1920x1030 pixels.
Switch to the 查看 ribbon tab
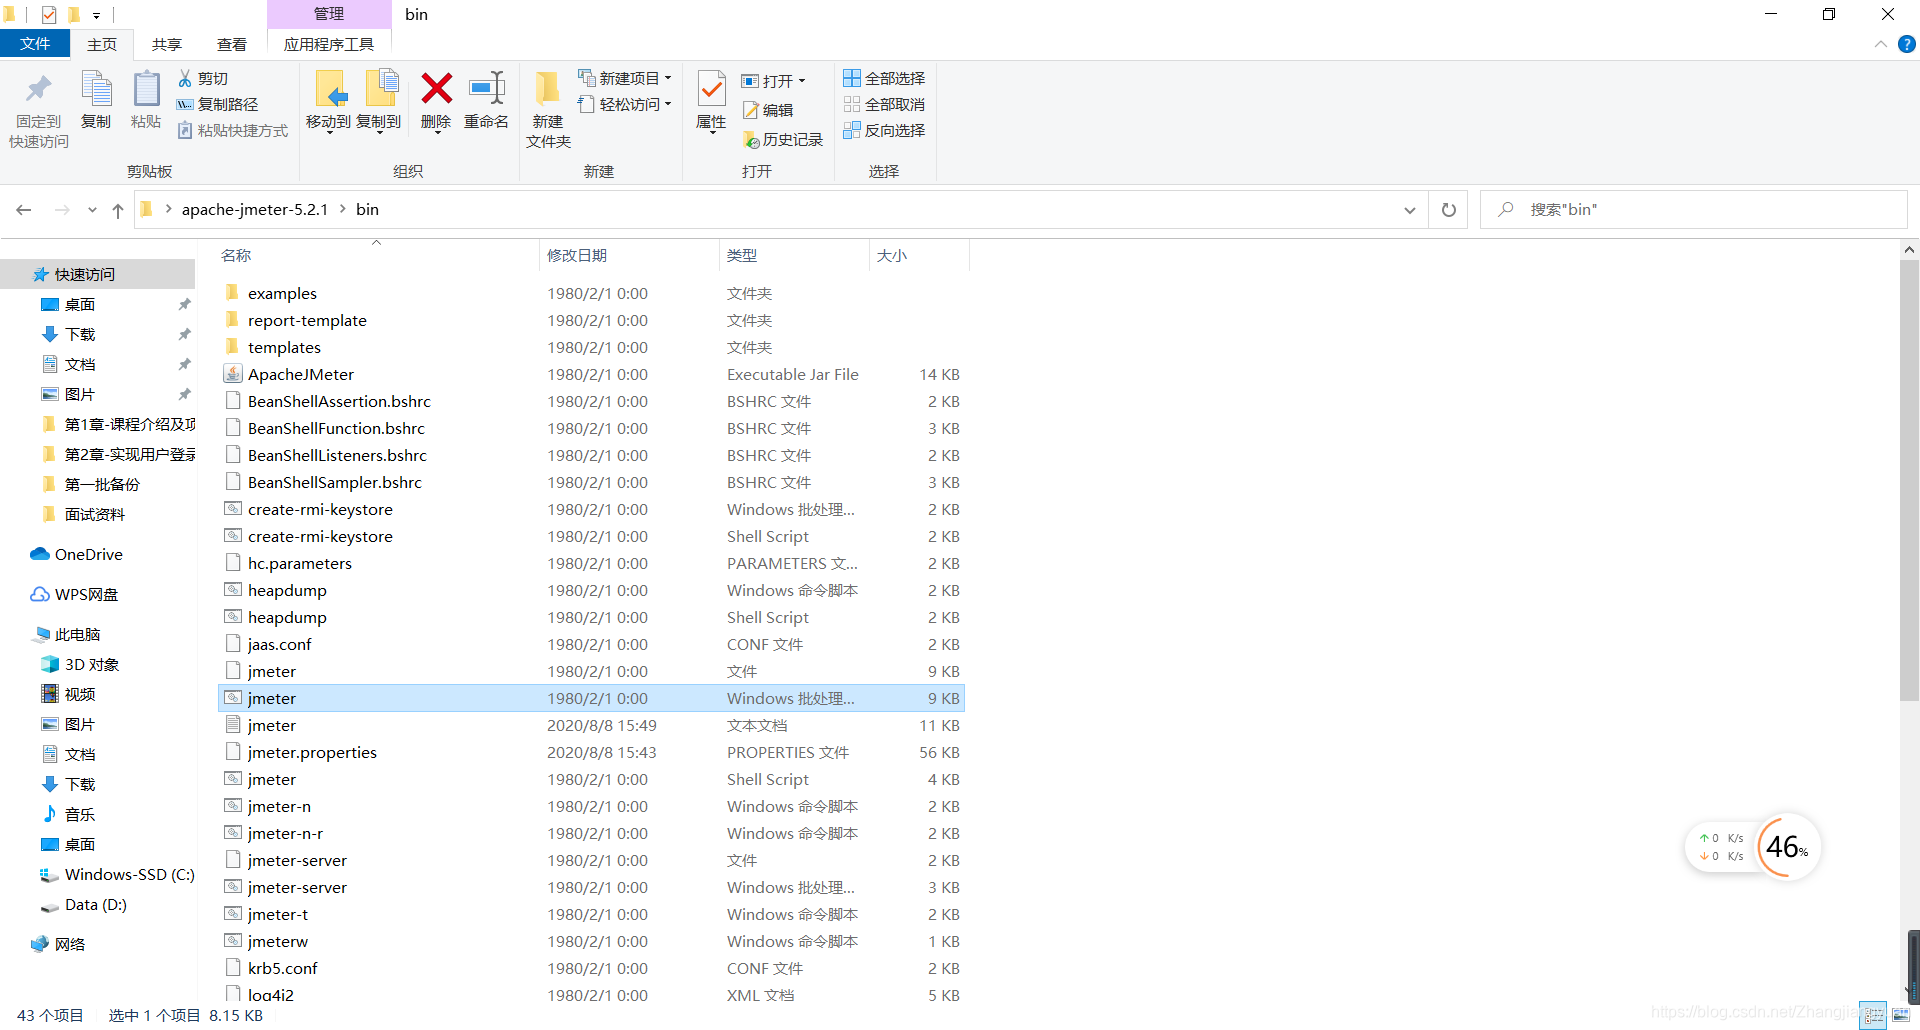point(231,43)
